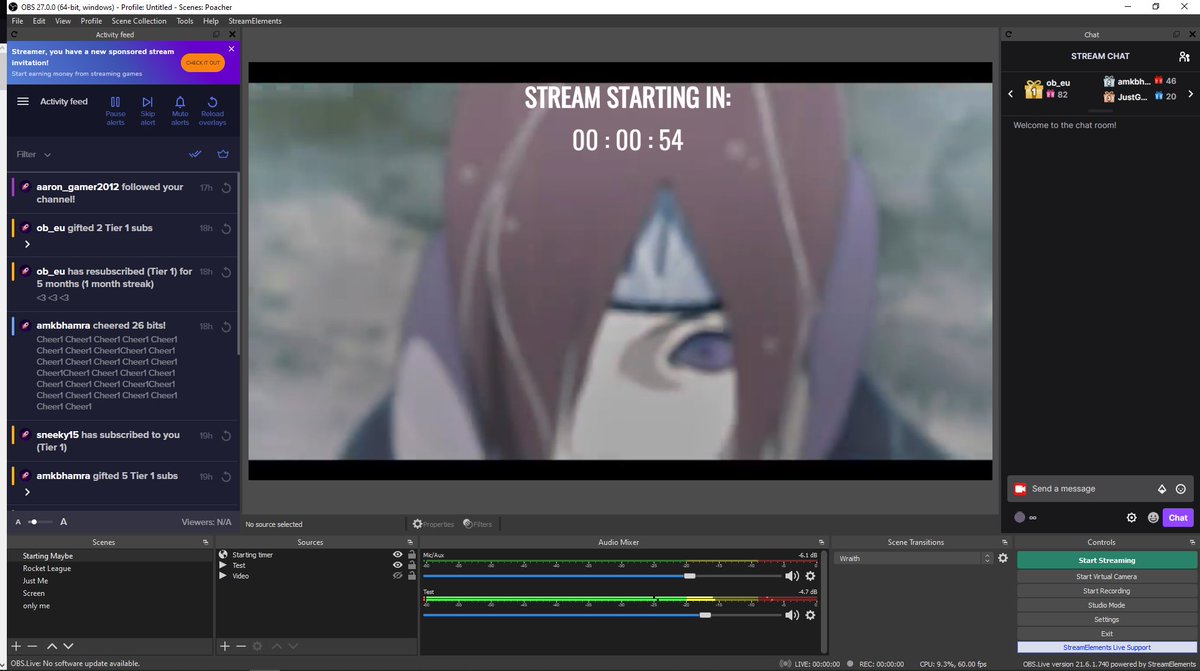
Task: Open the File menu
Action: [x=17, y=20]
